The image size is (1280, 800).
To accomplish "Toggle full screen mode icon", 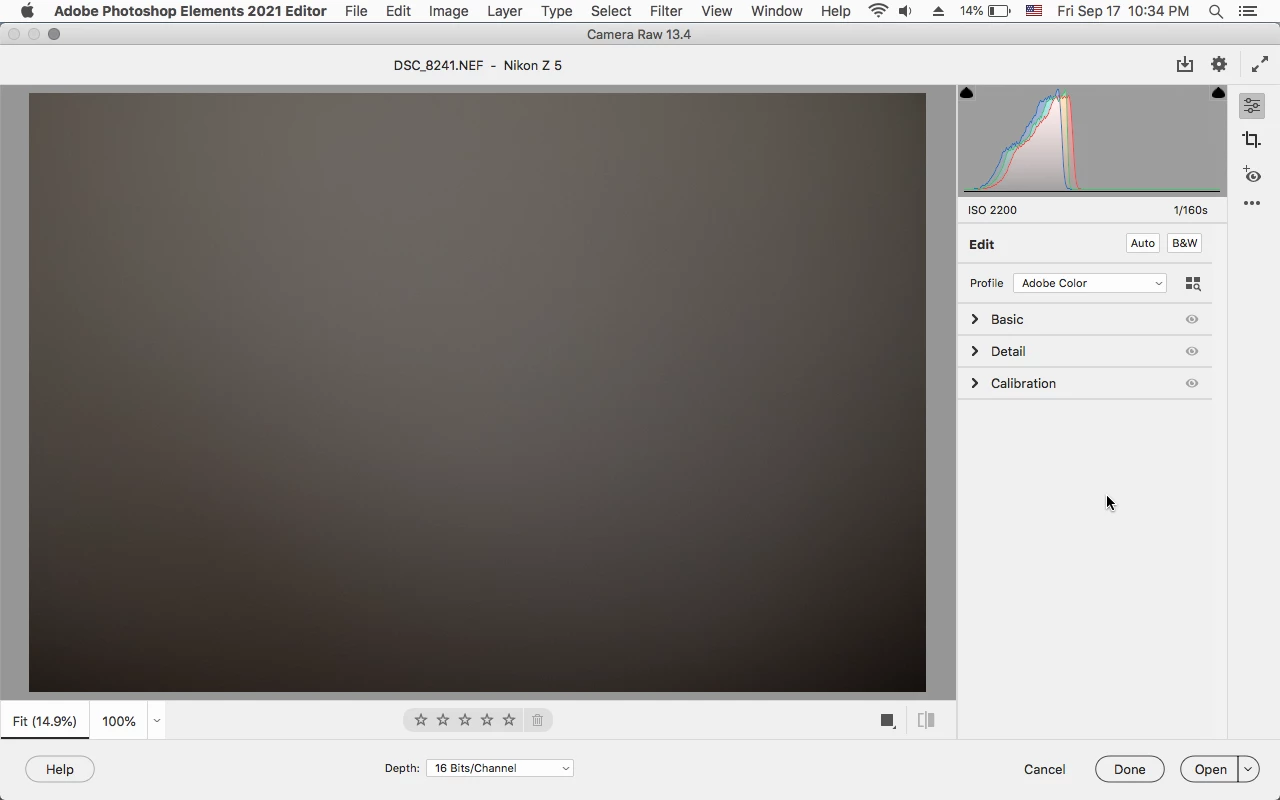I will tap(1260, 65).
